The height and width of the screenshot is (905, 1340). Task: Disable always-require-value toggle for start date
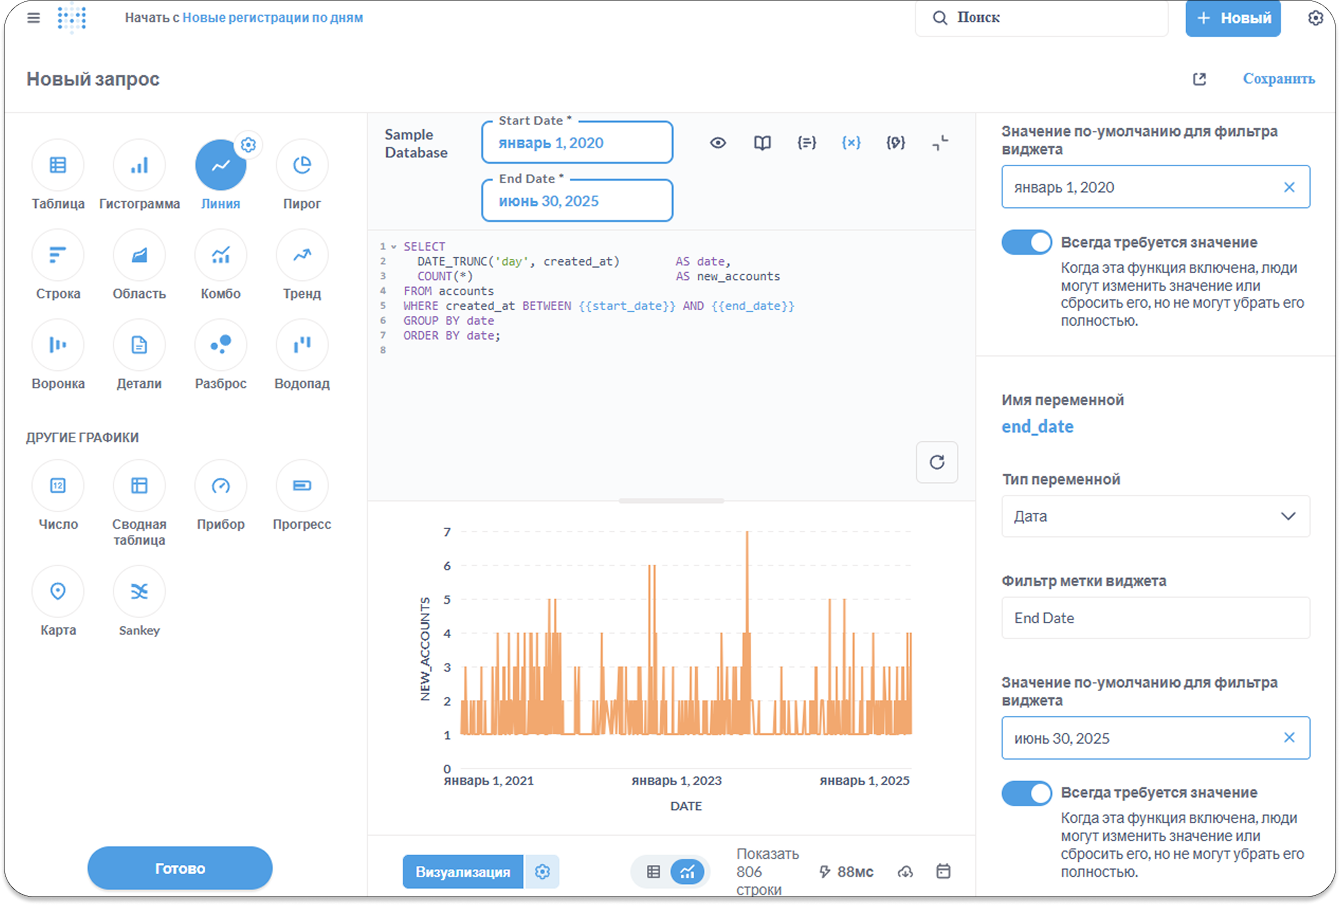click(1026, 243)
